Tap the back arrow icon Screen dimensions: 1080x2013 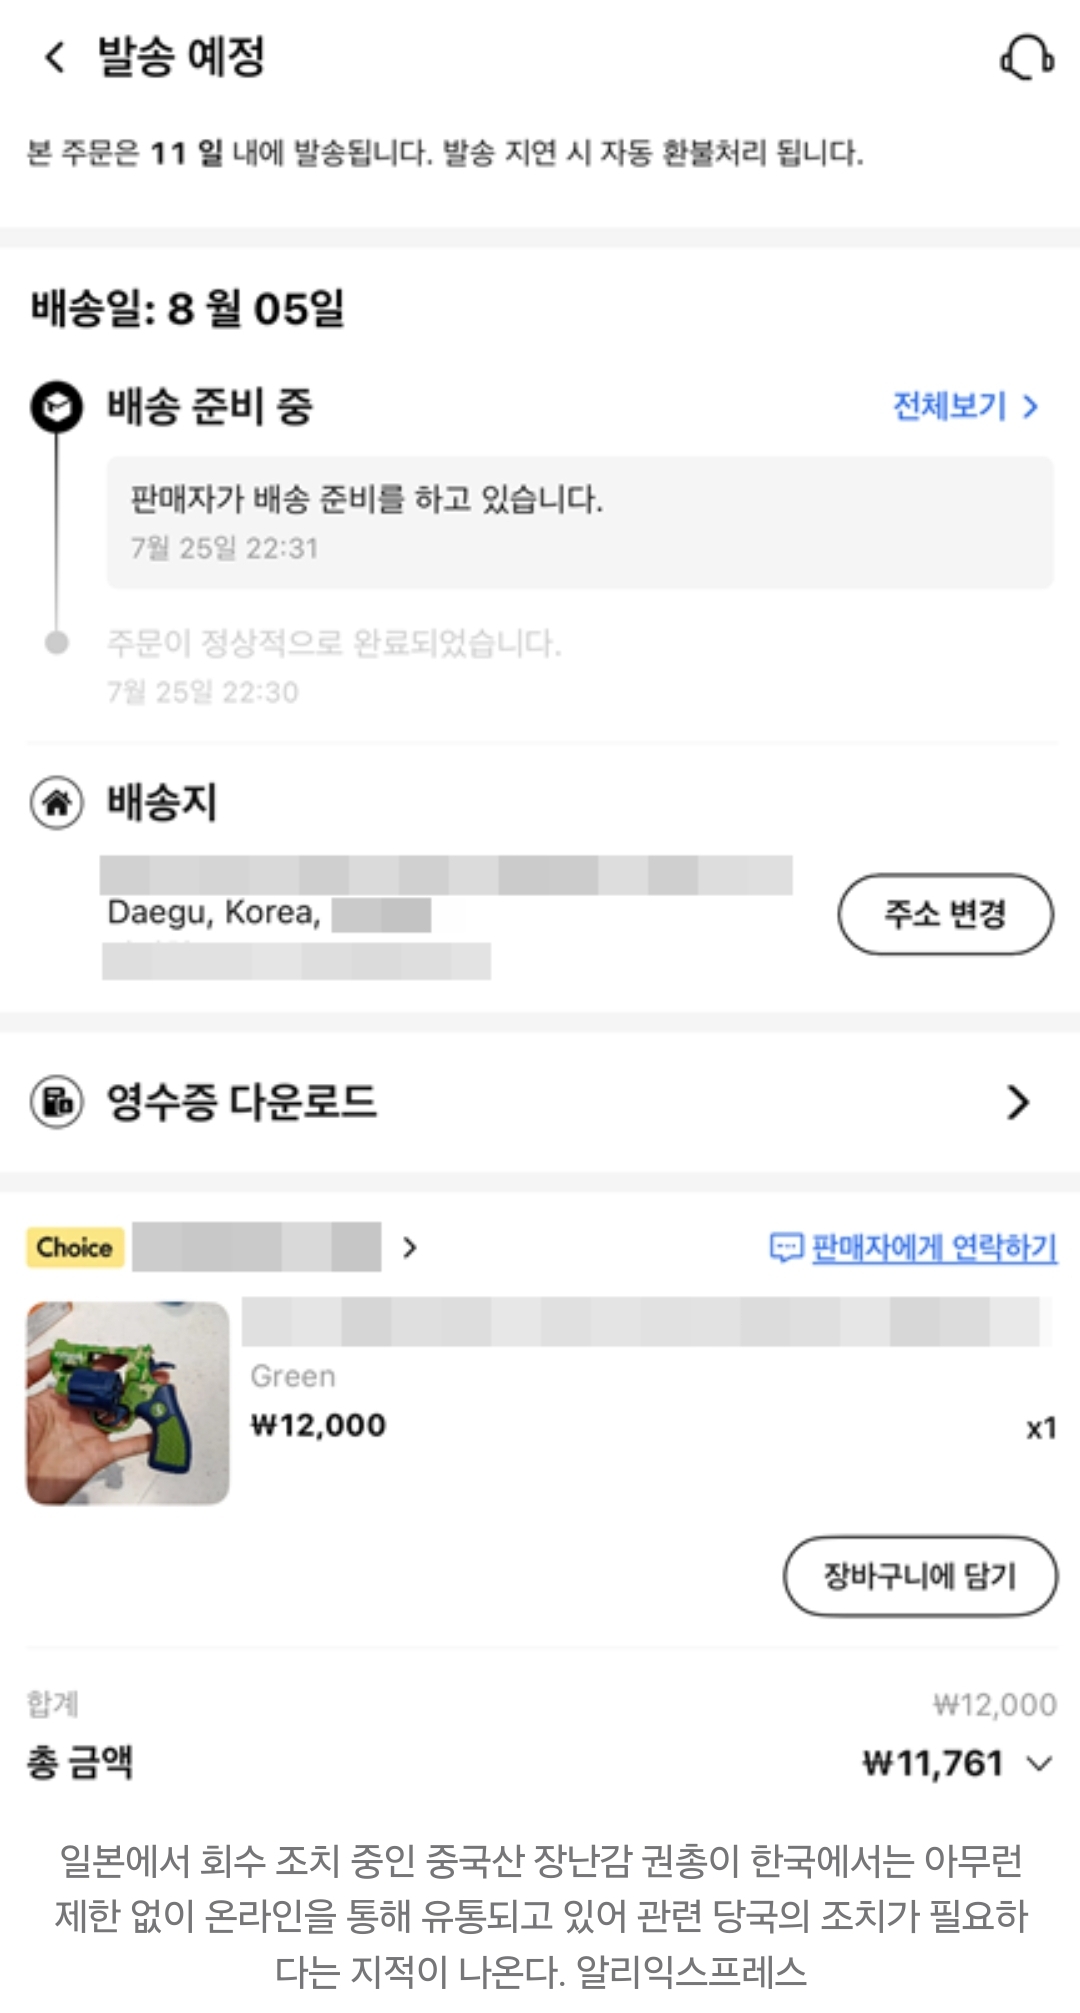pos(55,57)
